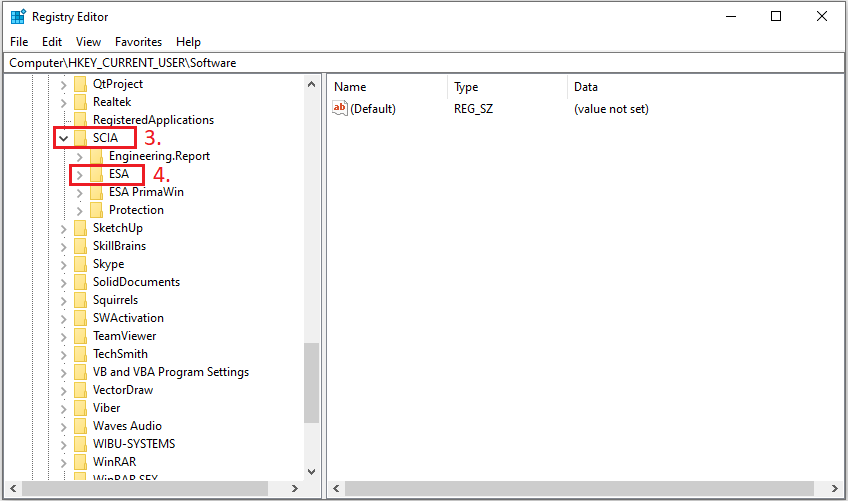Click tree pane horizontal scrollbar left arrow

13,488
